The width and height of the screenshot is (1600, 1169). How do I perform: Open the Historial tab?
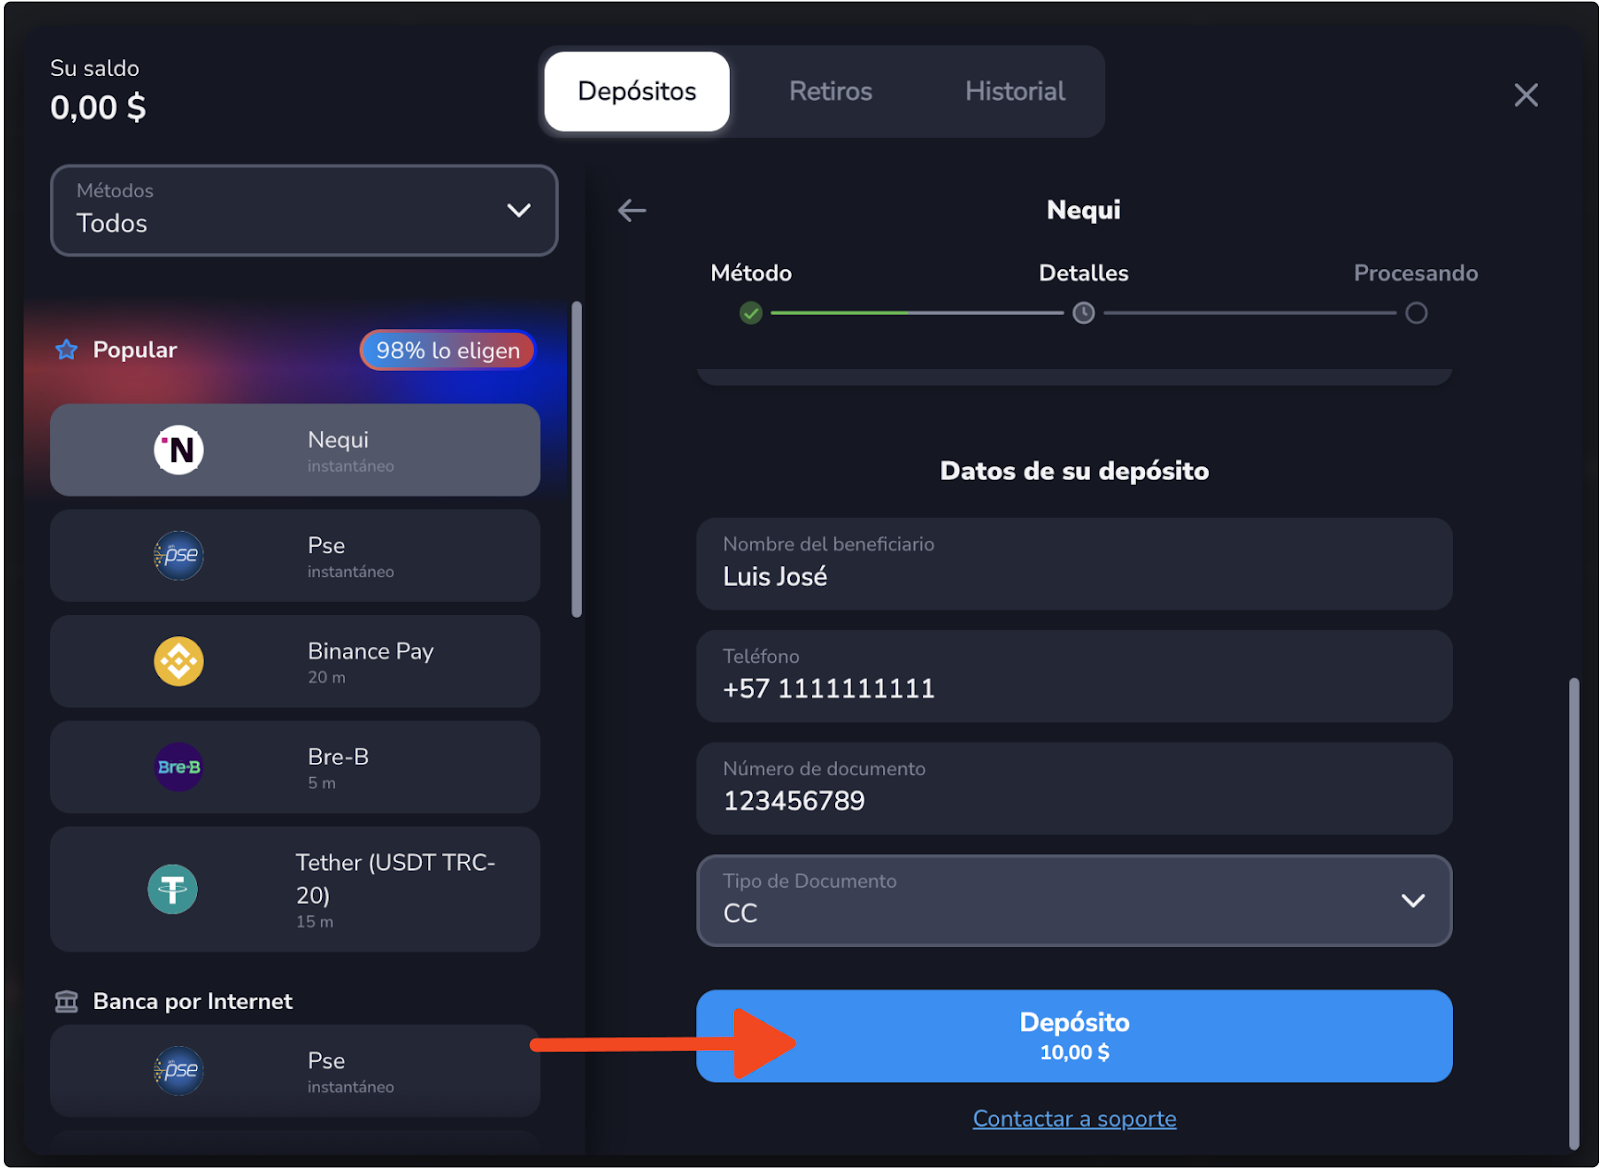point(1014,92)
